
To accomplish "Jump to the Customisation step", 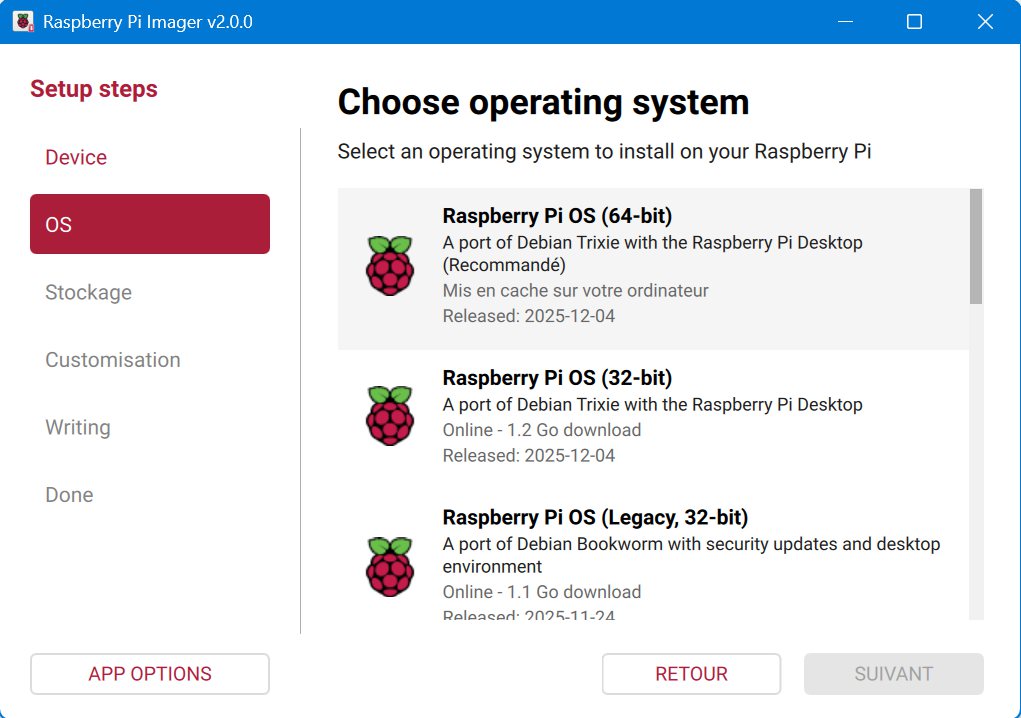I will (113, 360).
